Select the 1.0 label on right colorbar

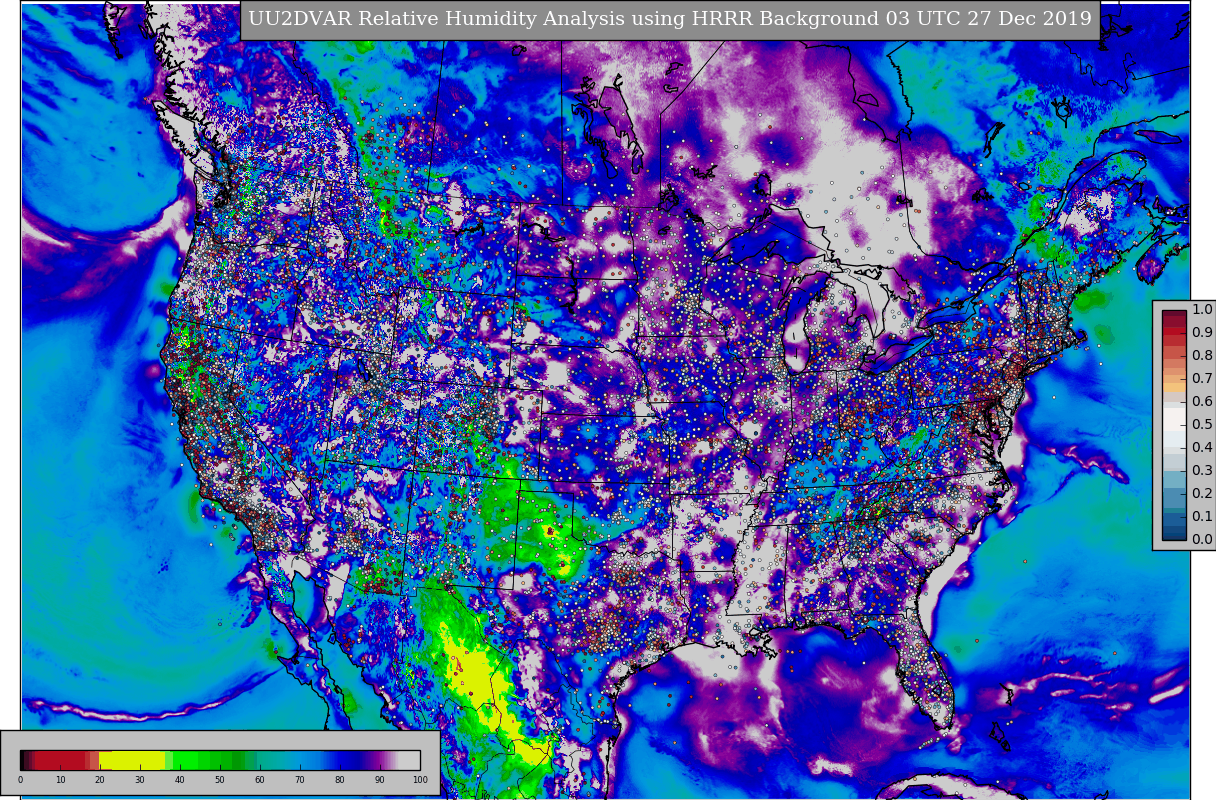pos(1202,309)
